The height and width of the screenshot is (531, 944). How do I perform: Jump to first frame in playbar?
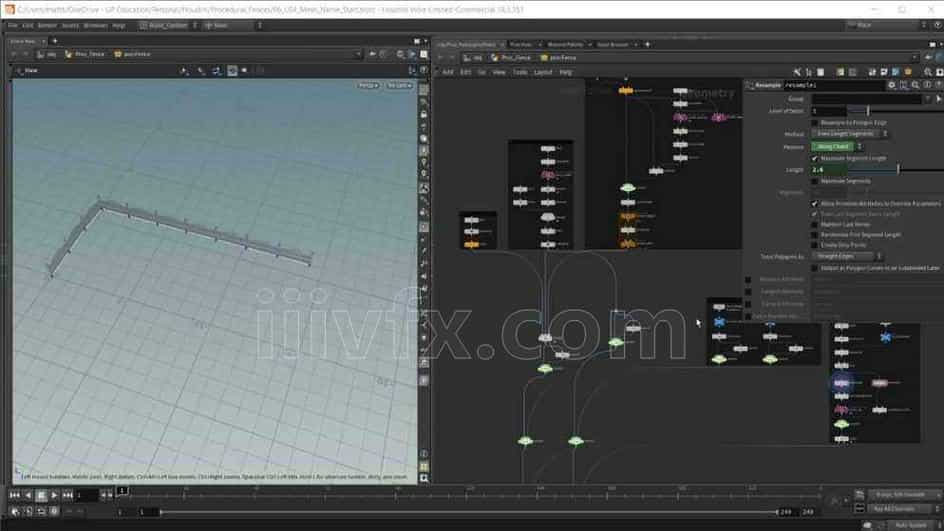point(14,495)
